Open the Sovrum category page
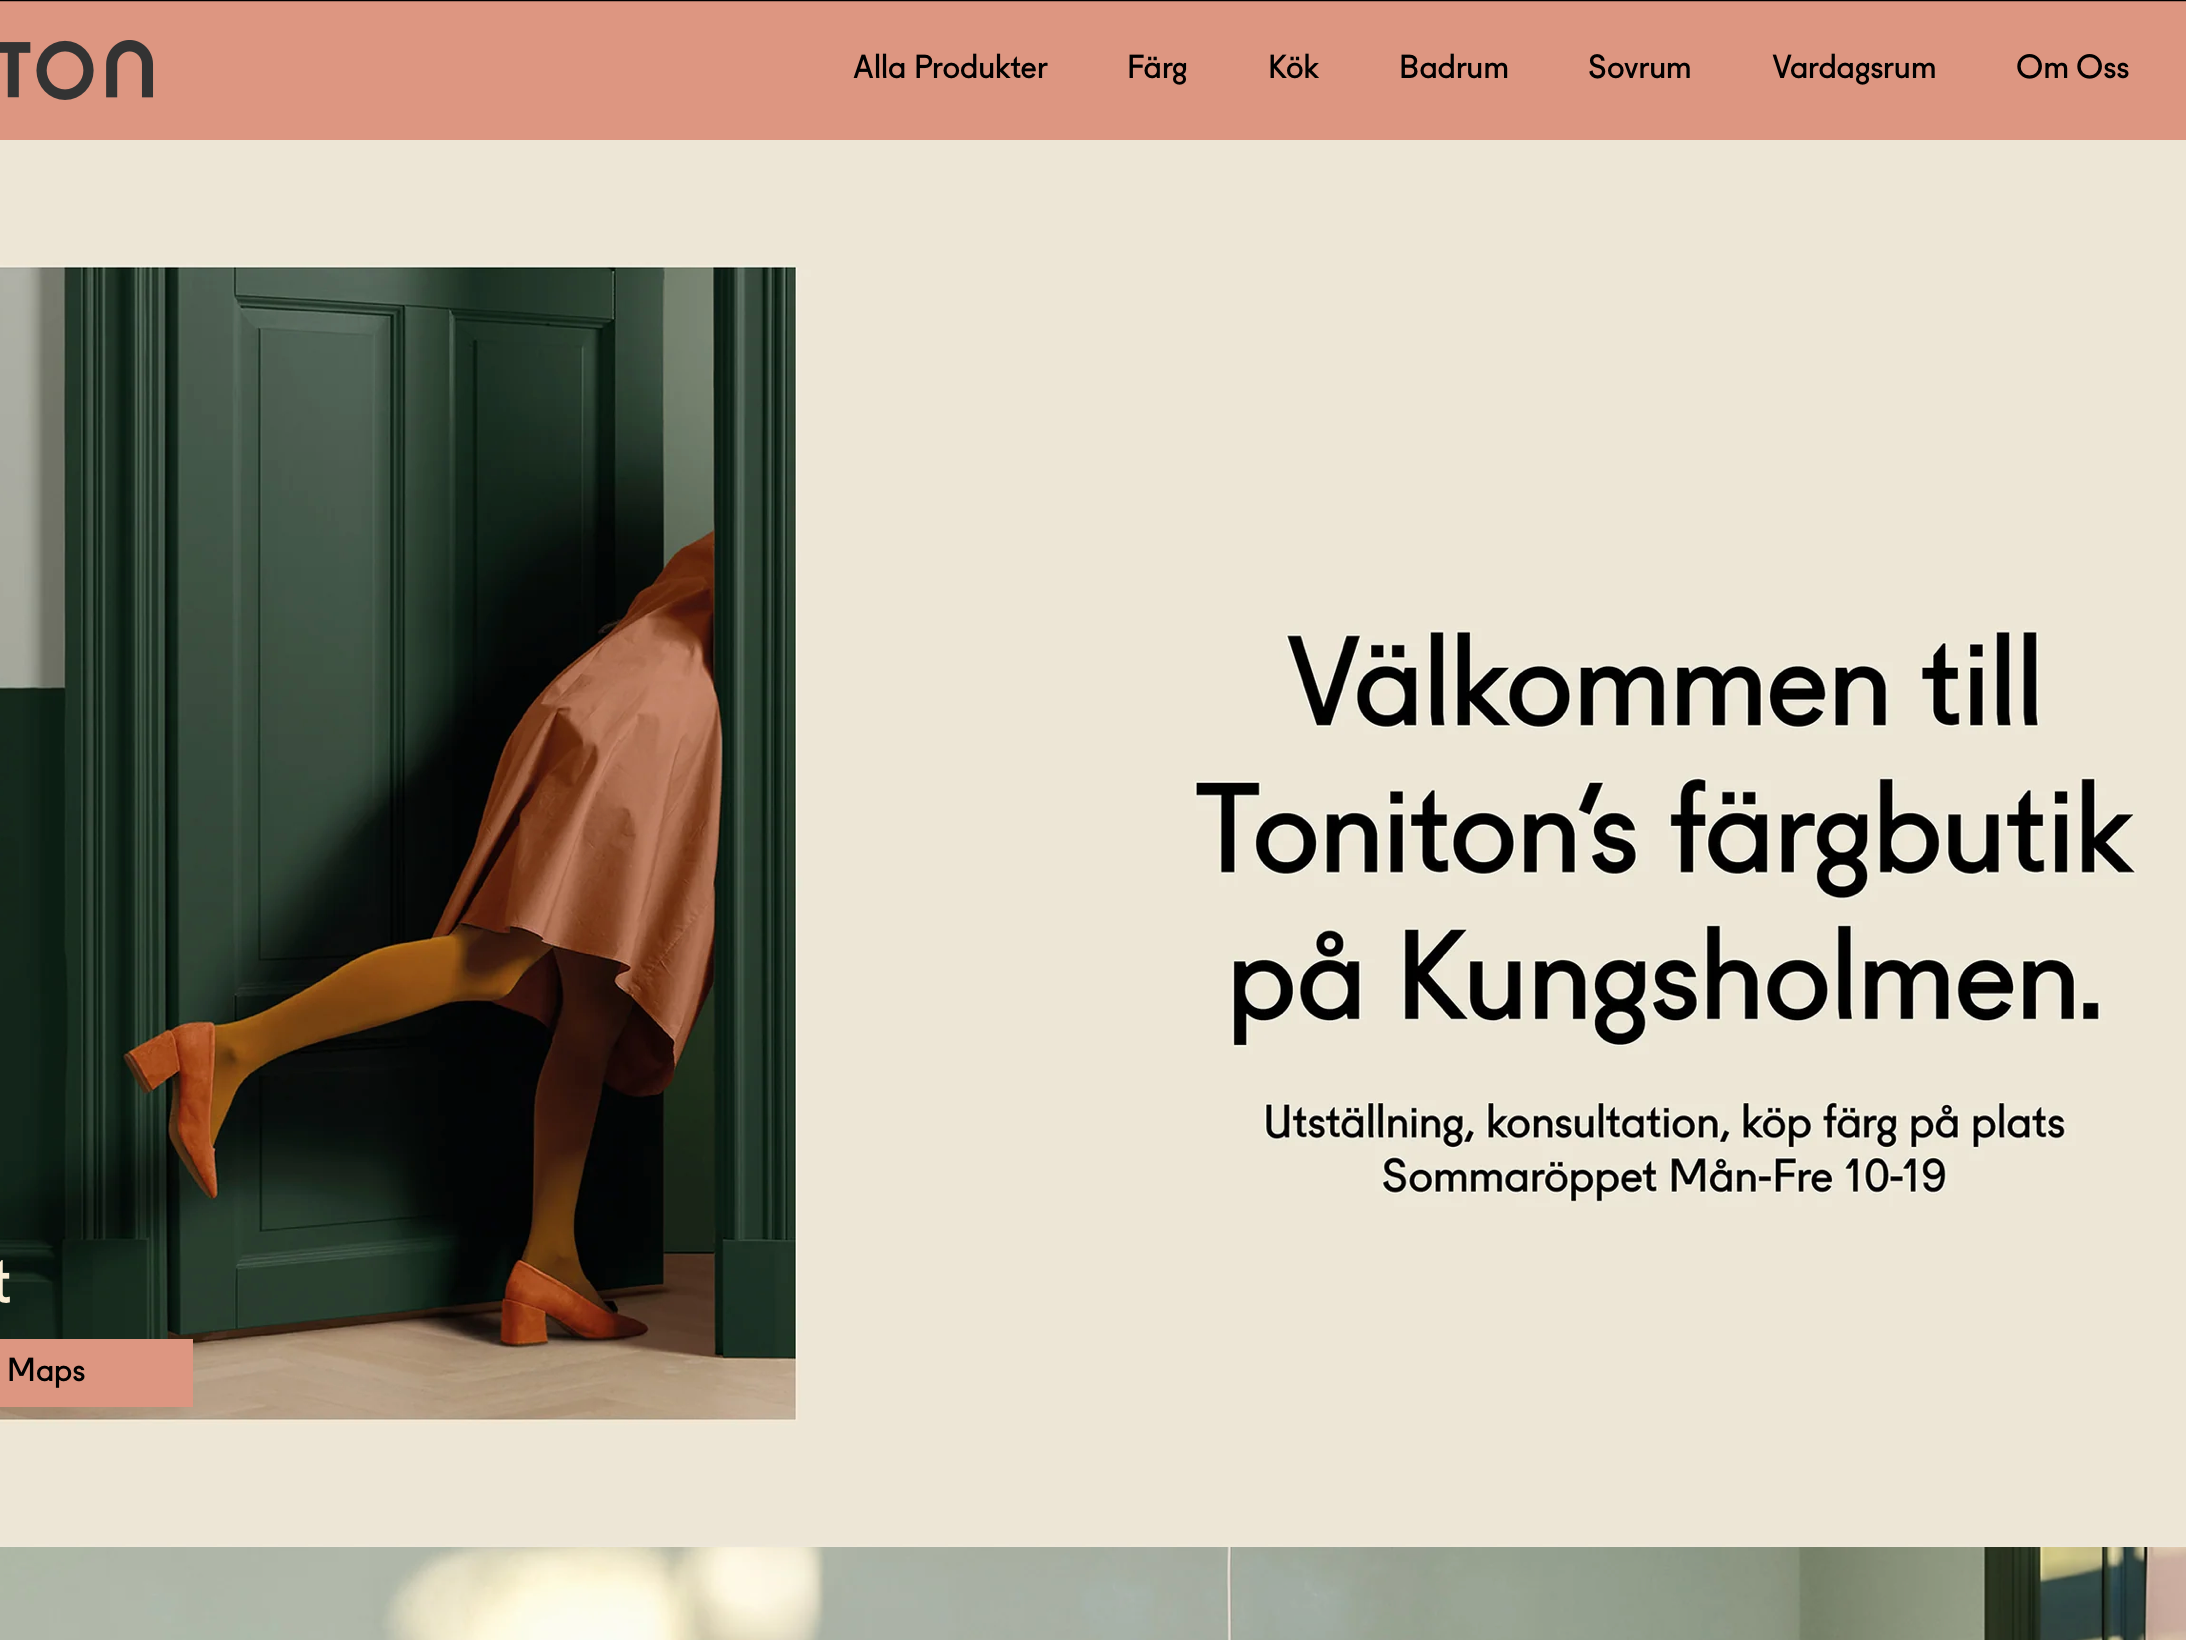Screen dimensions: 2186x1640 (x=1639, y=68)
